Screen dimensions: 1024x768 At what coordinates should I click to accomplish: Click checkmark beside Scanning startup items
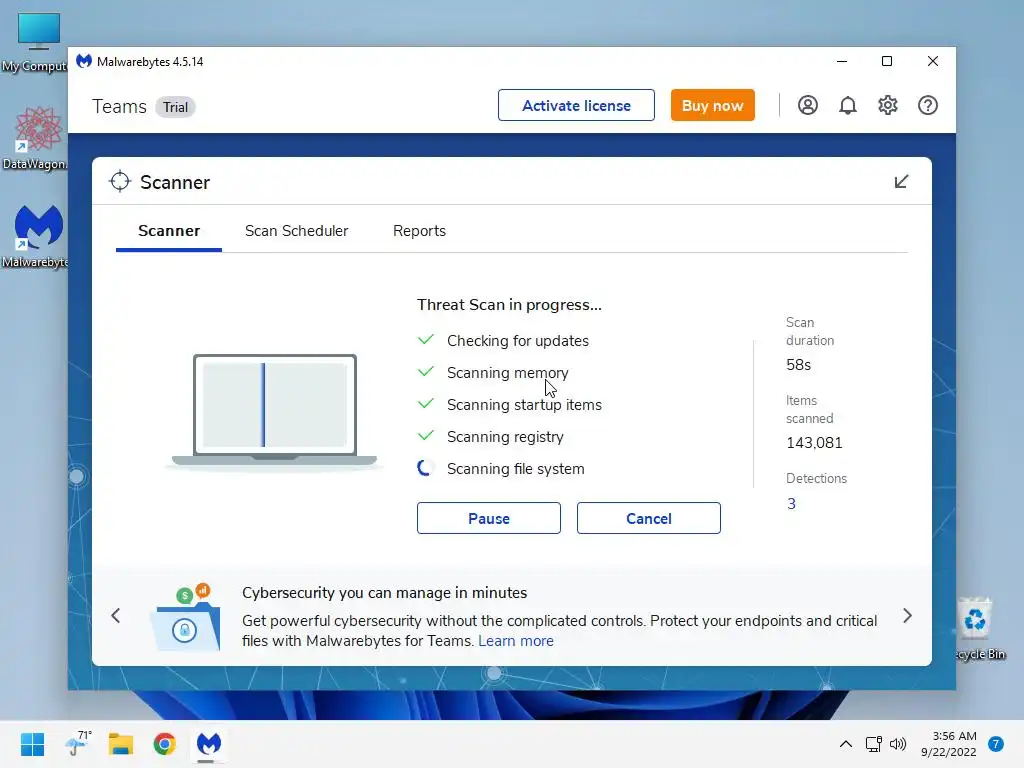coord(425,404)
